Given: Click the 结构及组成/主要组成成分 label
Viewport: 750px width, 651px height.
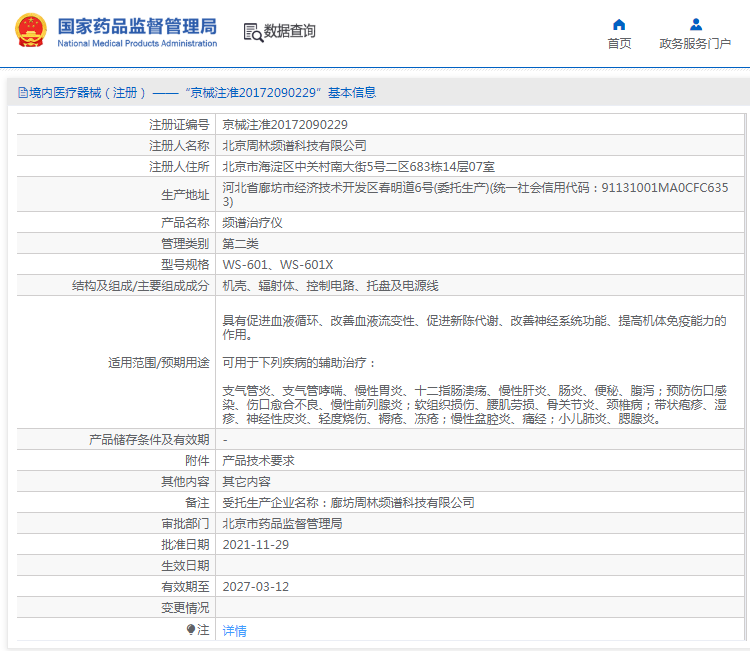Looking at the screenshot, I should 141,286.
